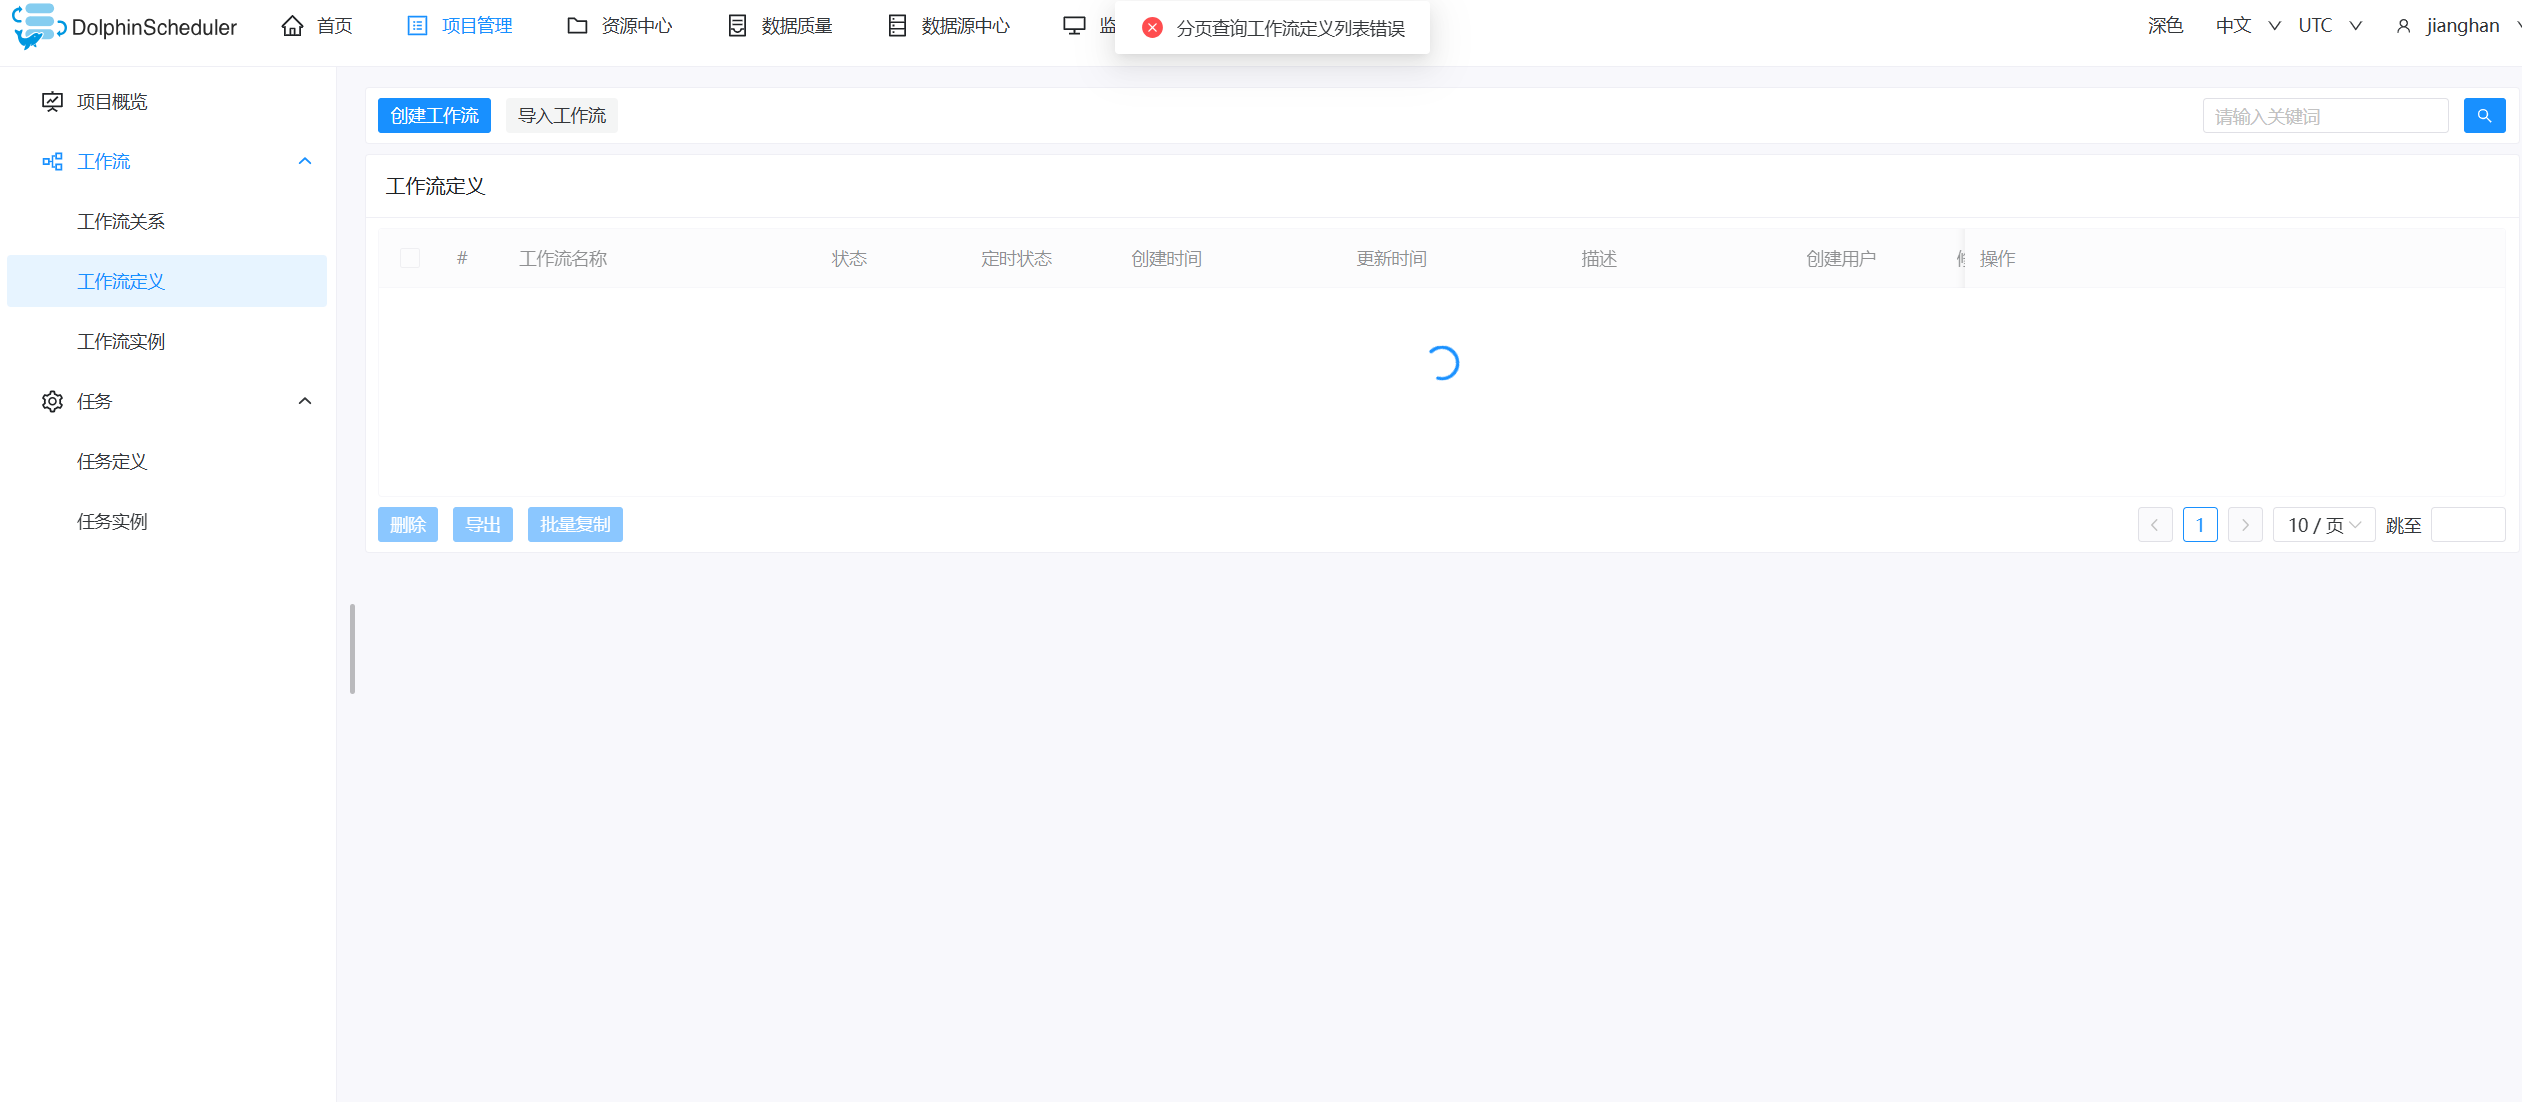
Task: Click the home icon beside 首页
Action: (292, 26)
